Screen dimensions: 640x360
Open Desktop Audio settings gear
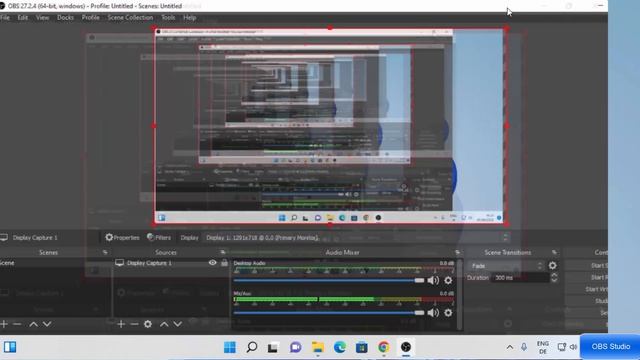coord(448,280)
